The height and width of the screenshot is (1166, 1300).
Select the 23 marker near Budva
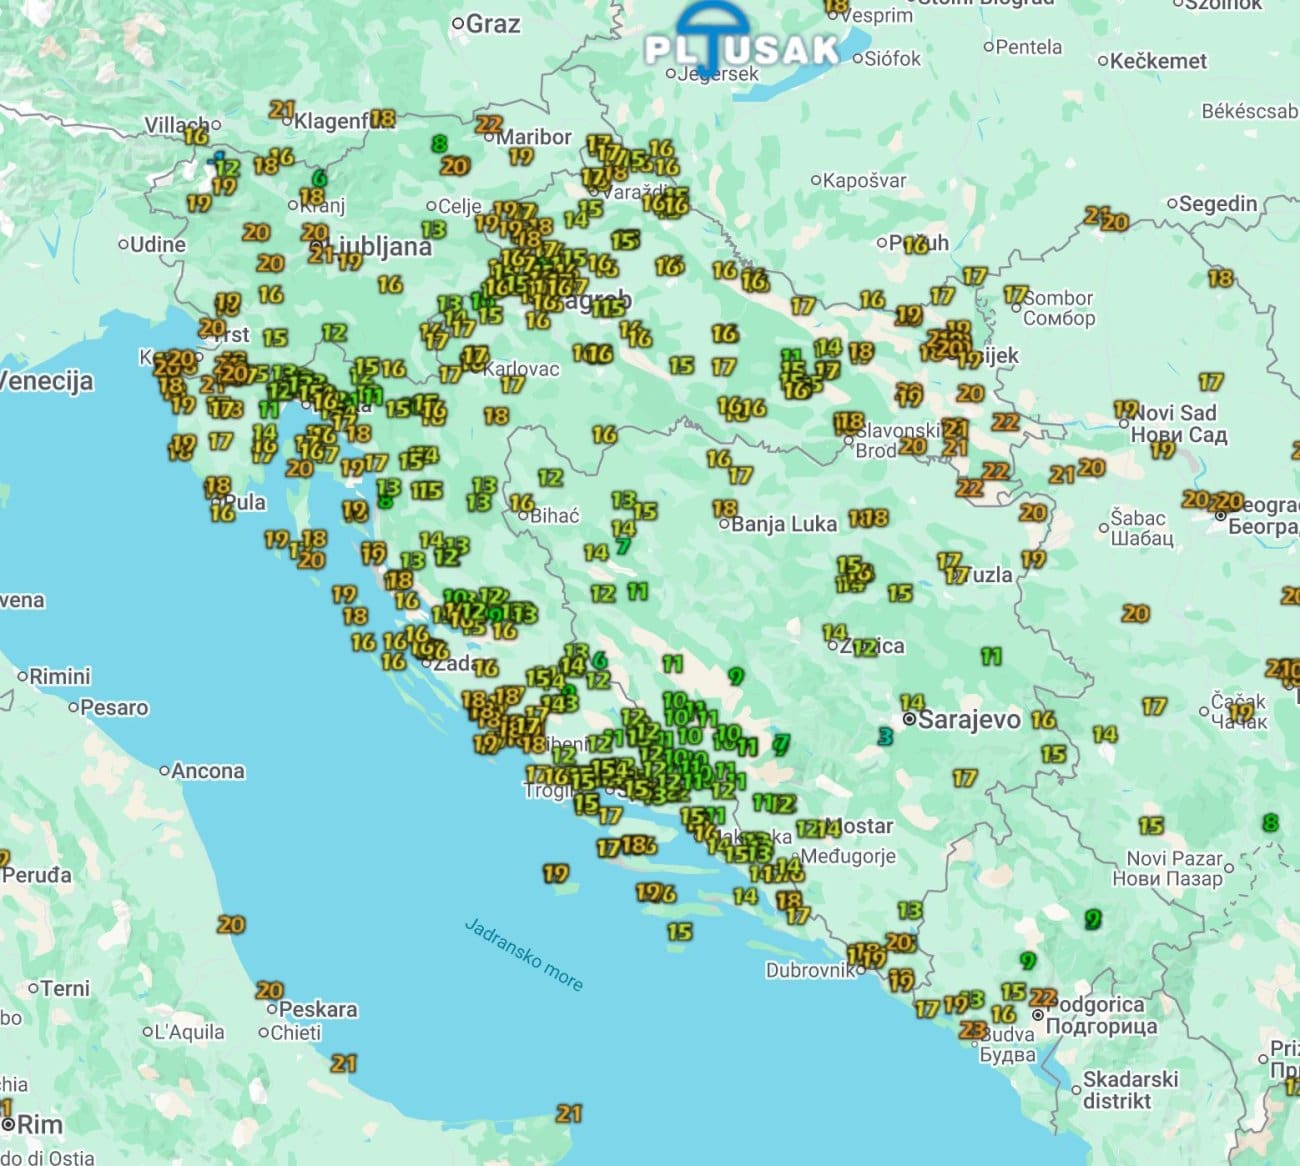tap(972, 1029)
